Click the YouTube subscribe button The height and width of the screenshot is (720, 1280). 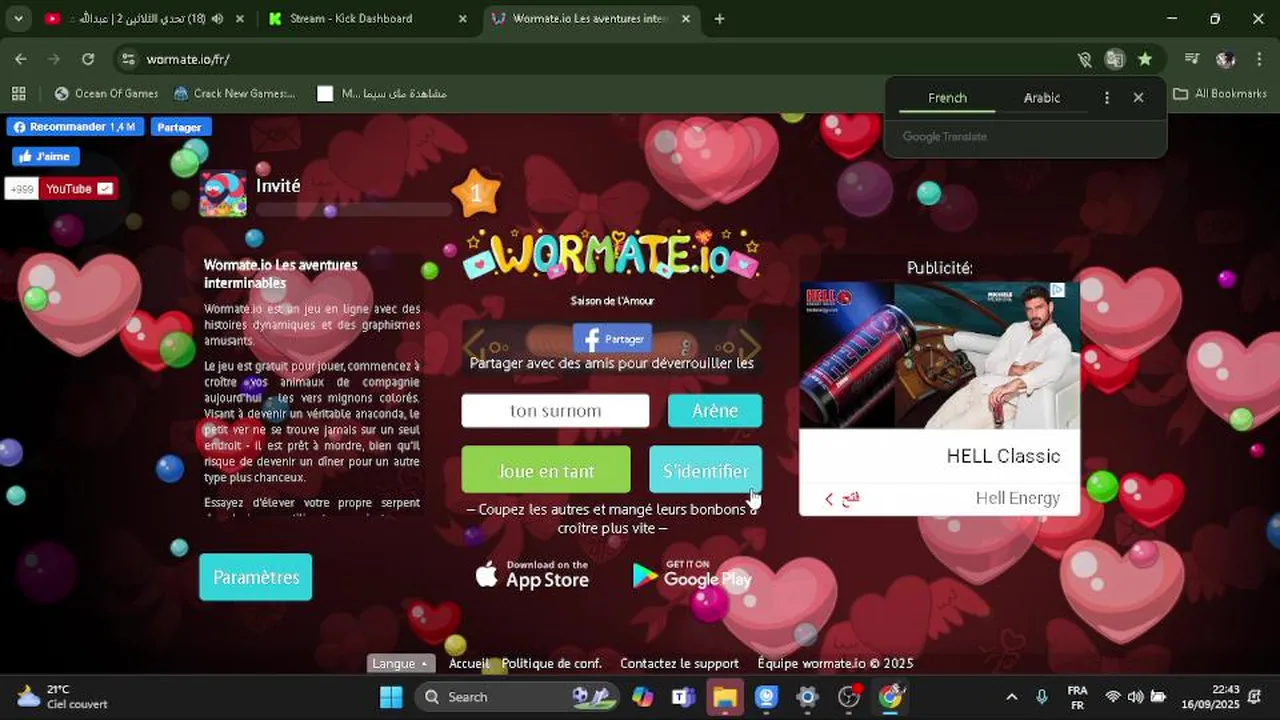[x=78, y=188]
